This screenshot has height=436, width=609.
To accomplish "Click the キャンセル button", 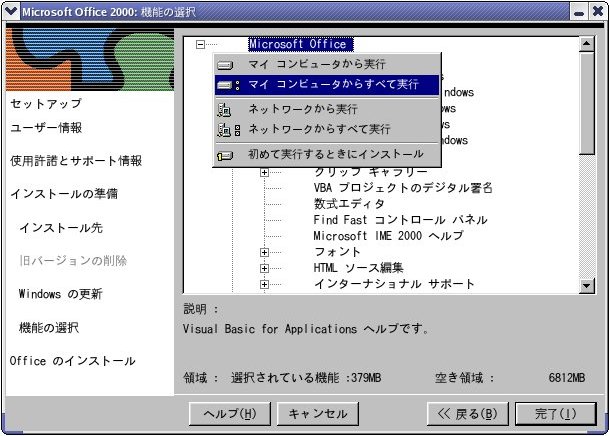I will click(318, 414).
